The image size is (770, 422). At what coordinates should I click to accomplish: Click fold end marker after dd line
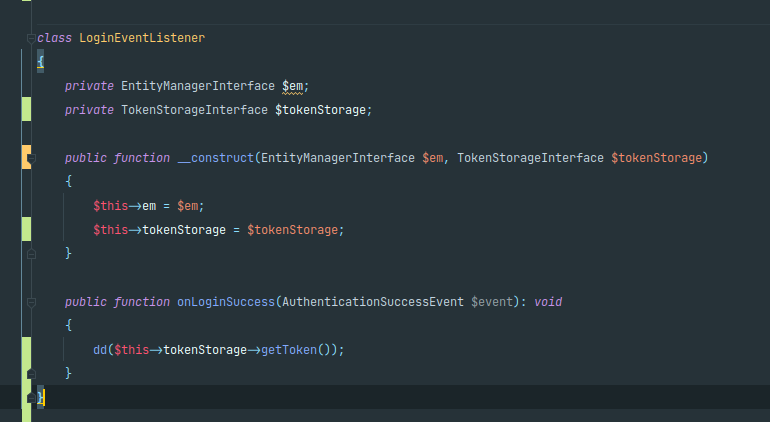31,374
